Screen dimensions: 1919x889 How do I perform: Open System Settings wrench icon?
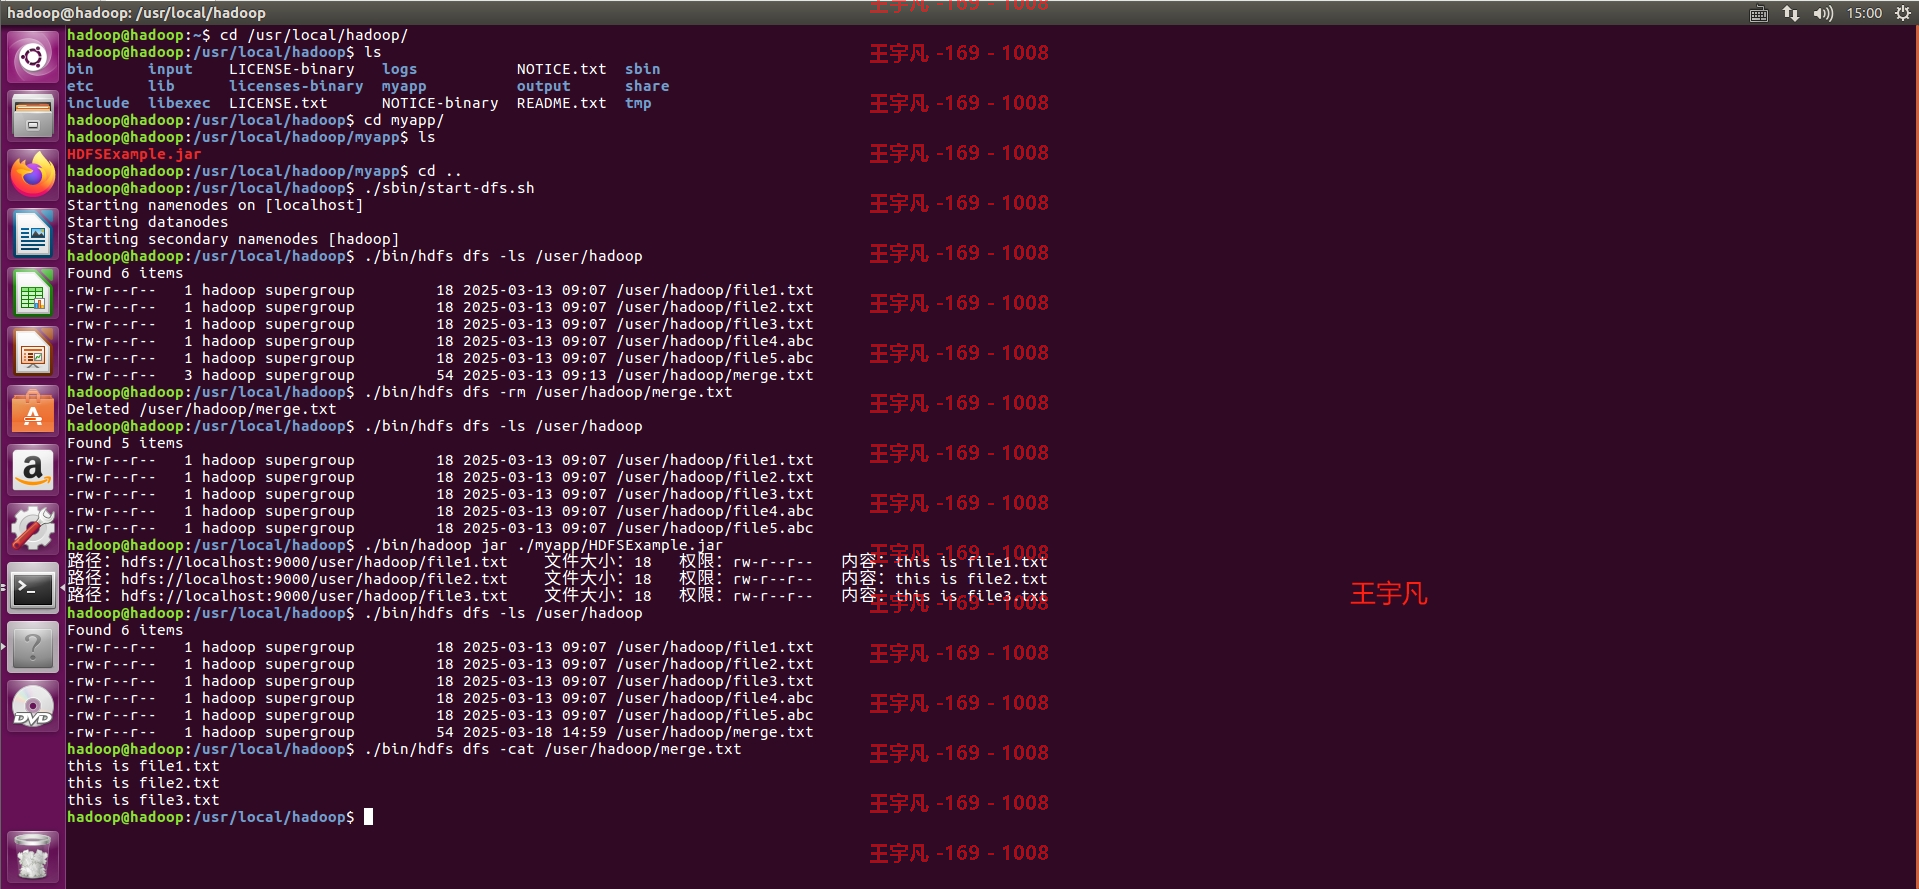click(x=33, y=529)
